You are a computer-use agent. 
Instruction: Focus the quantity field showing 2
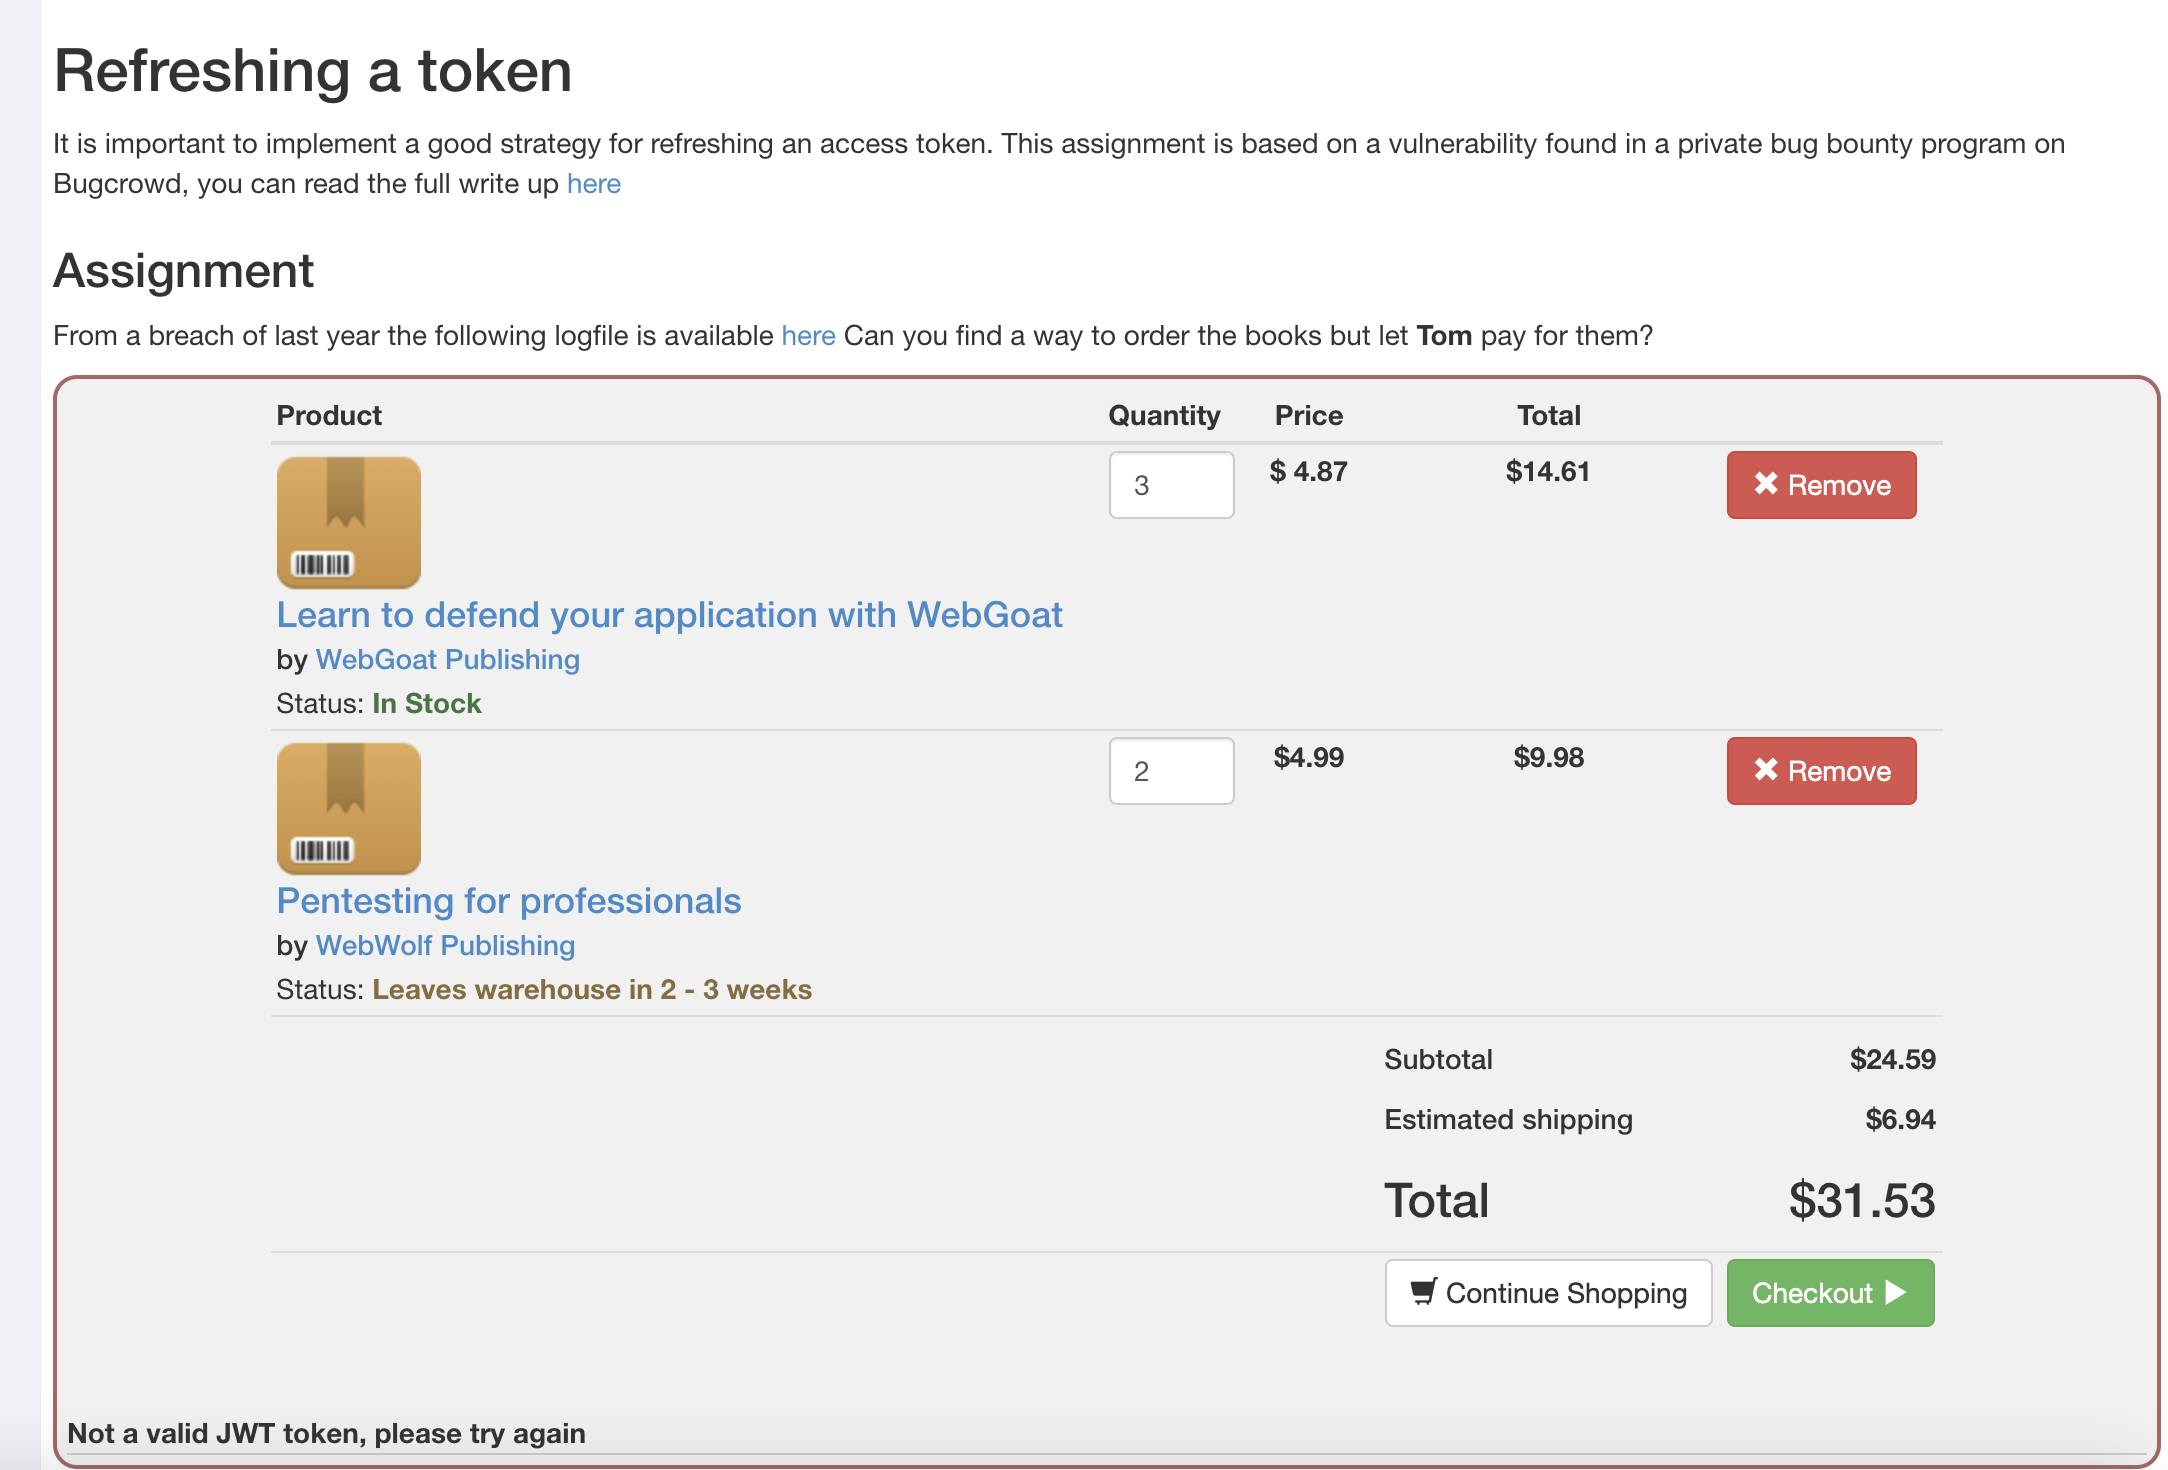click(x=1171, y=771)
